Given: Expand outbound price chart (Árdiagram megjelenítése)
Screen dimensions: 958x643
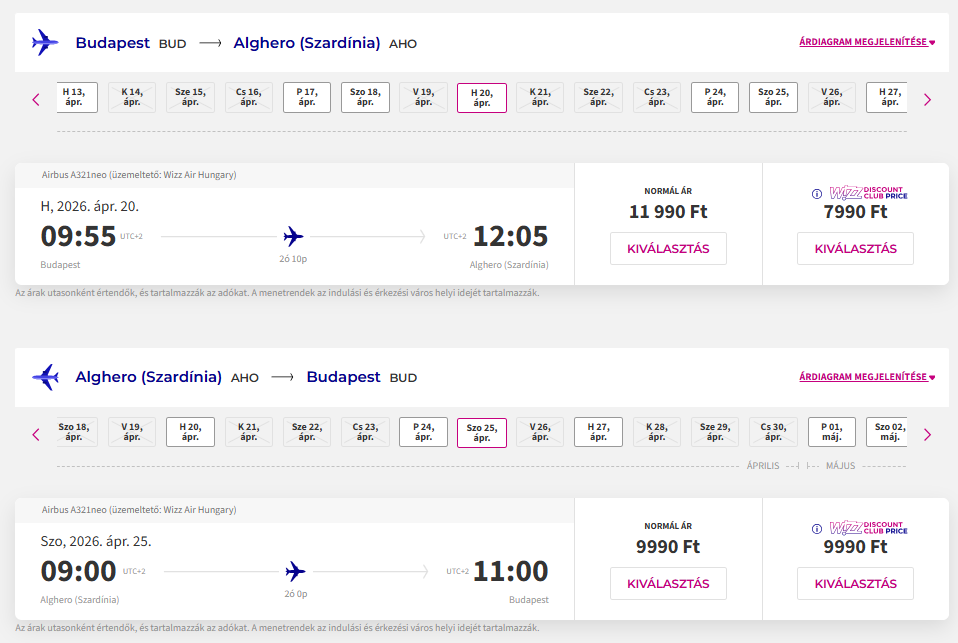Looking at the screenshot, I should pos(866,43).
